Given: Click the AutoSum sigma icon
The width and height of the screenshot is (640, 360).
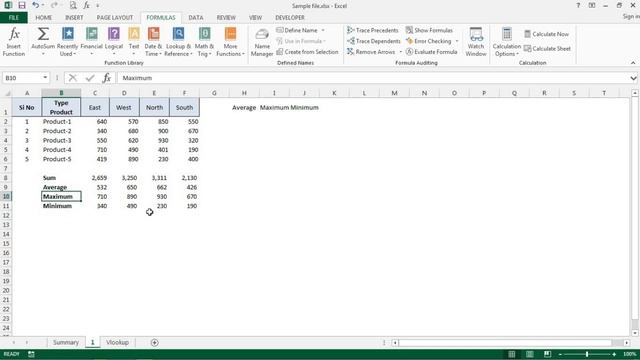Looking at the screenshot, I should (43, 34).
